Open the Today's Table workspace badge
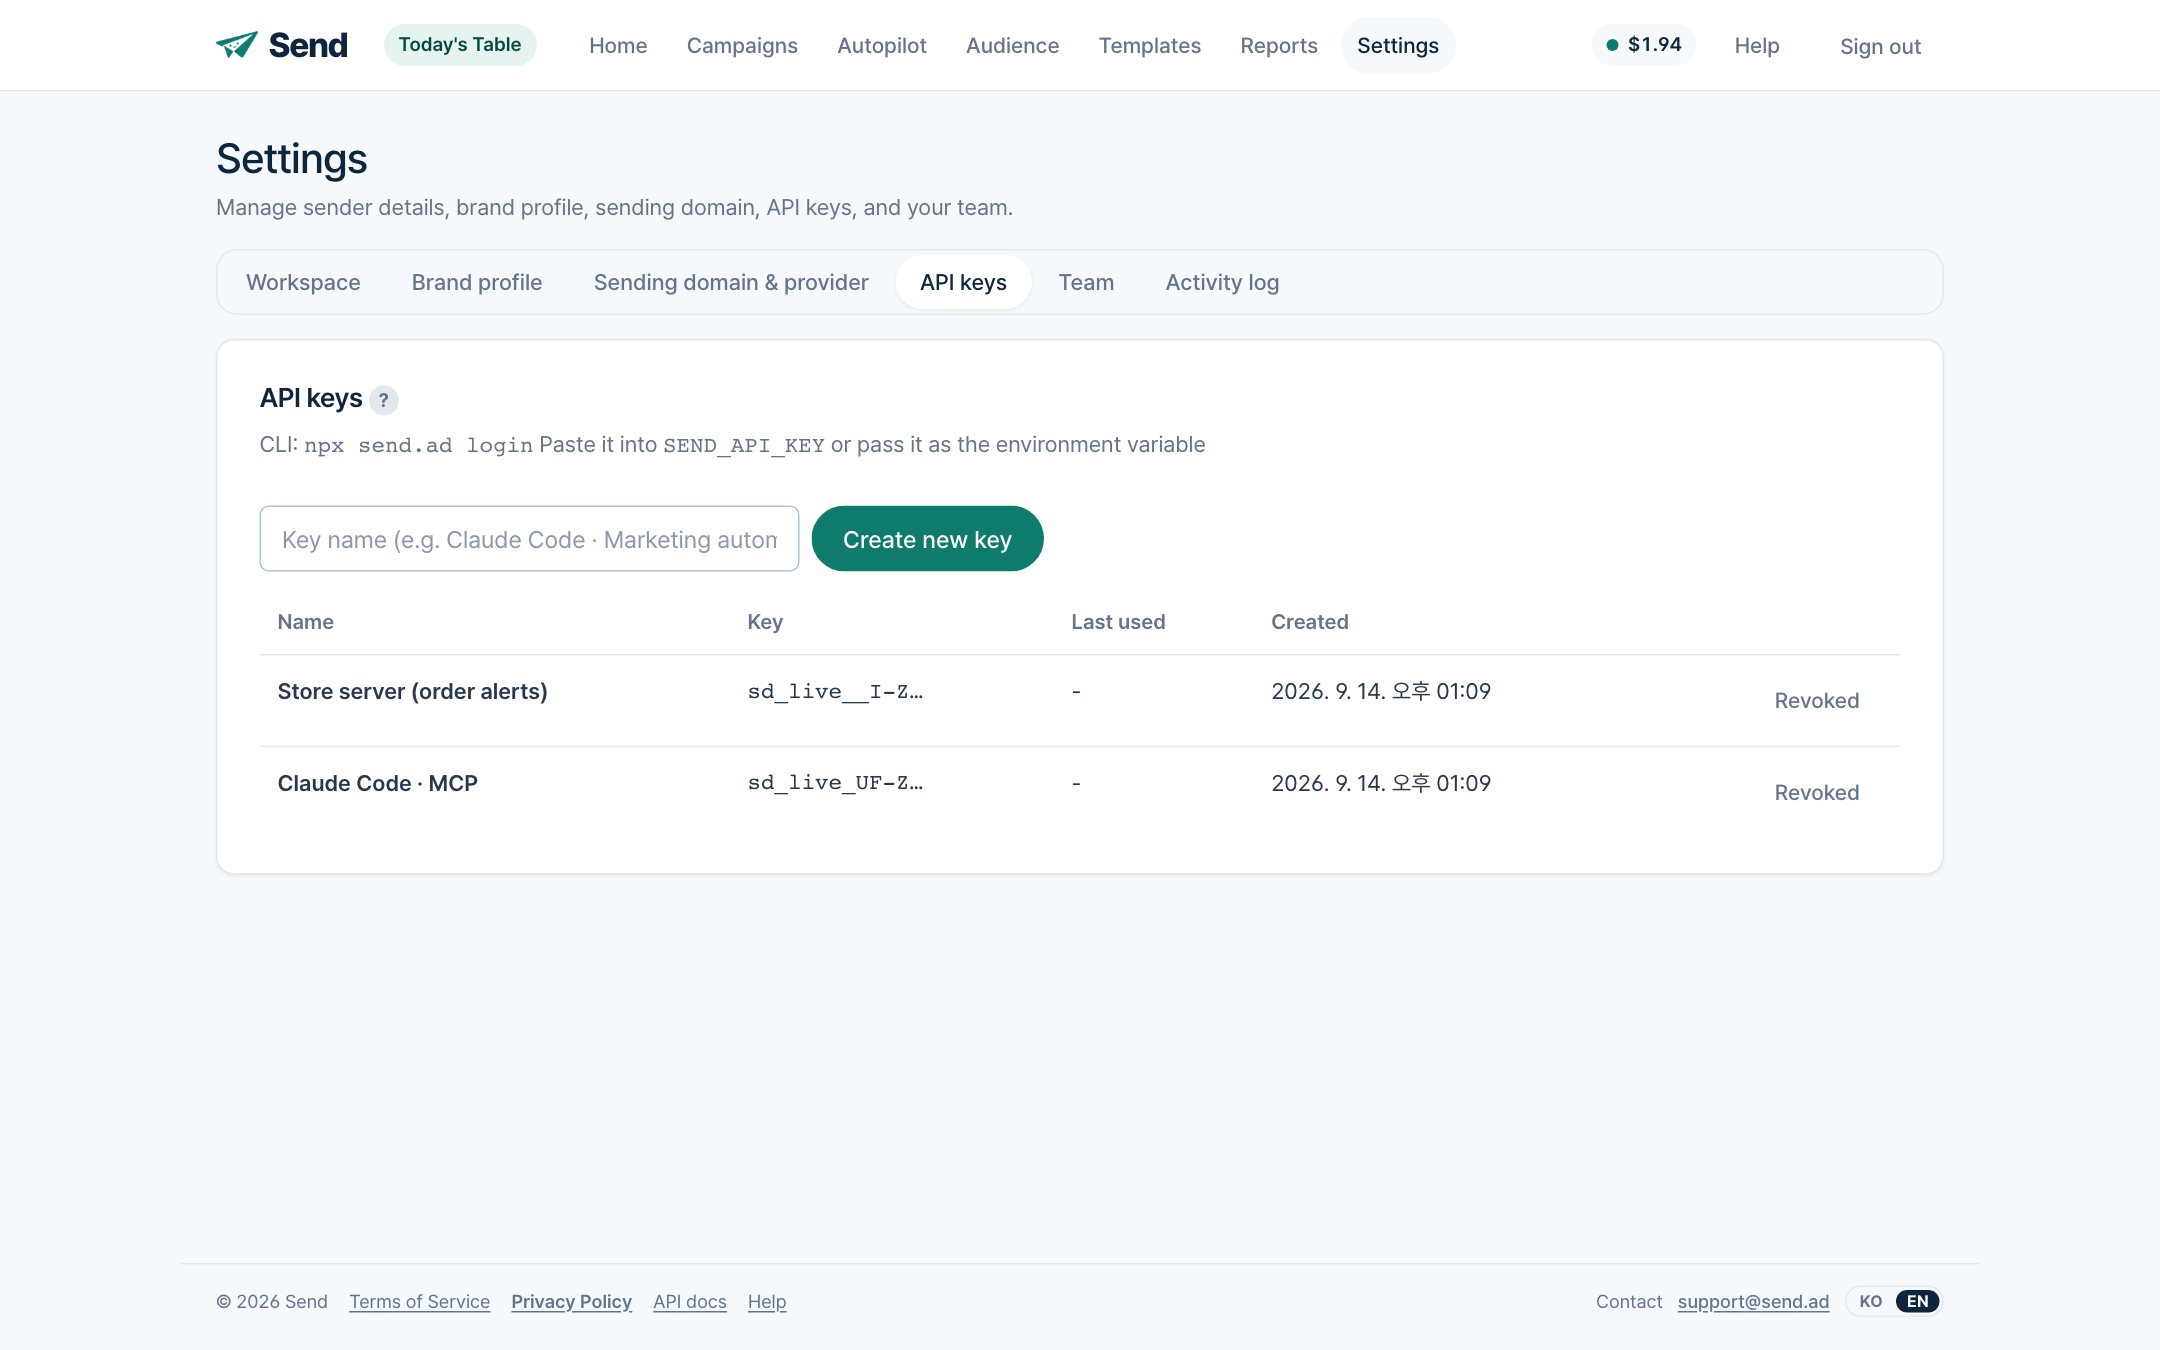The width and height of the screenshot is (2160, 1350). (x=460, y=45)
